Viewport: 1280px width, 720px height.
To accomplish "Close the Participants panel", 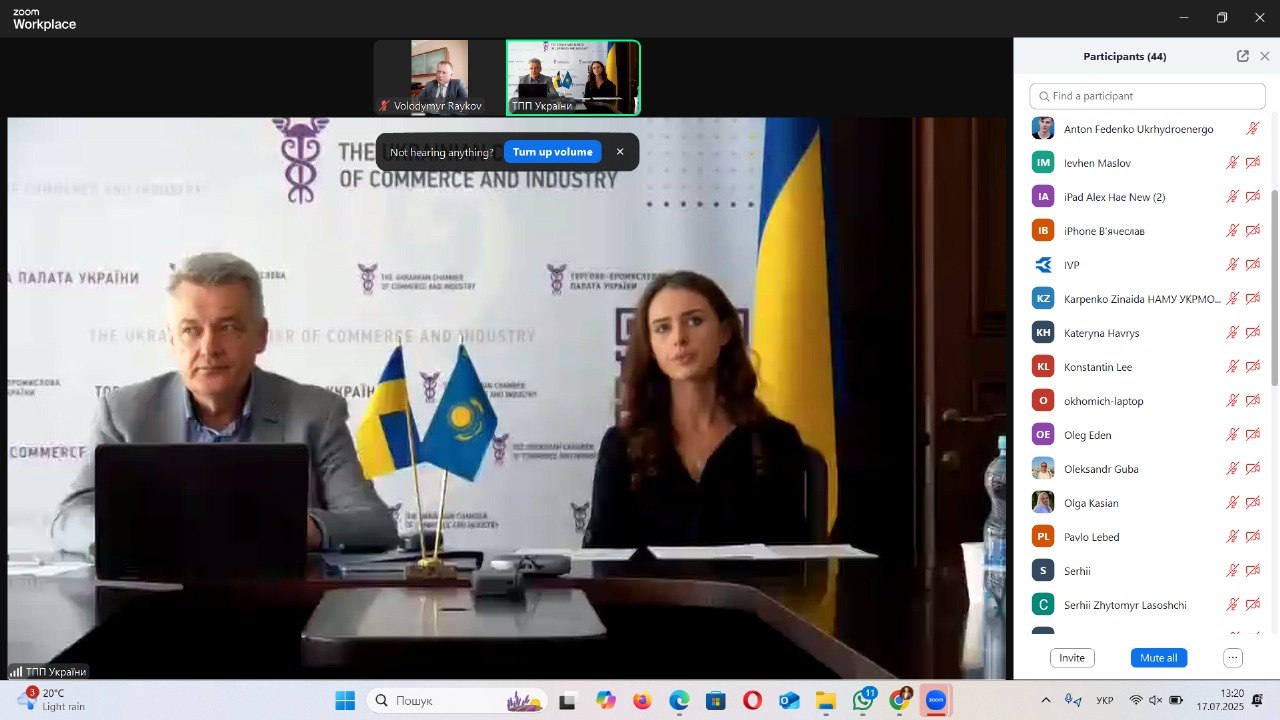I will point(1265,56).
